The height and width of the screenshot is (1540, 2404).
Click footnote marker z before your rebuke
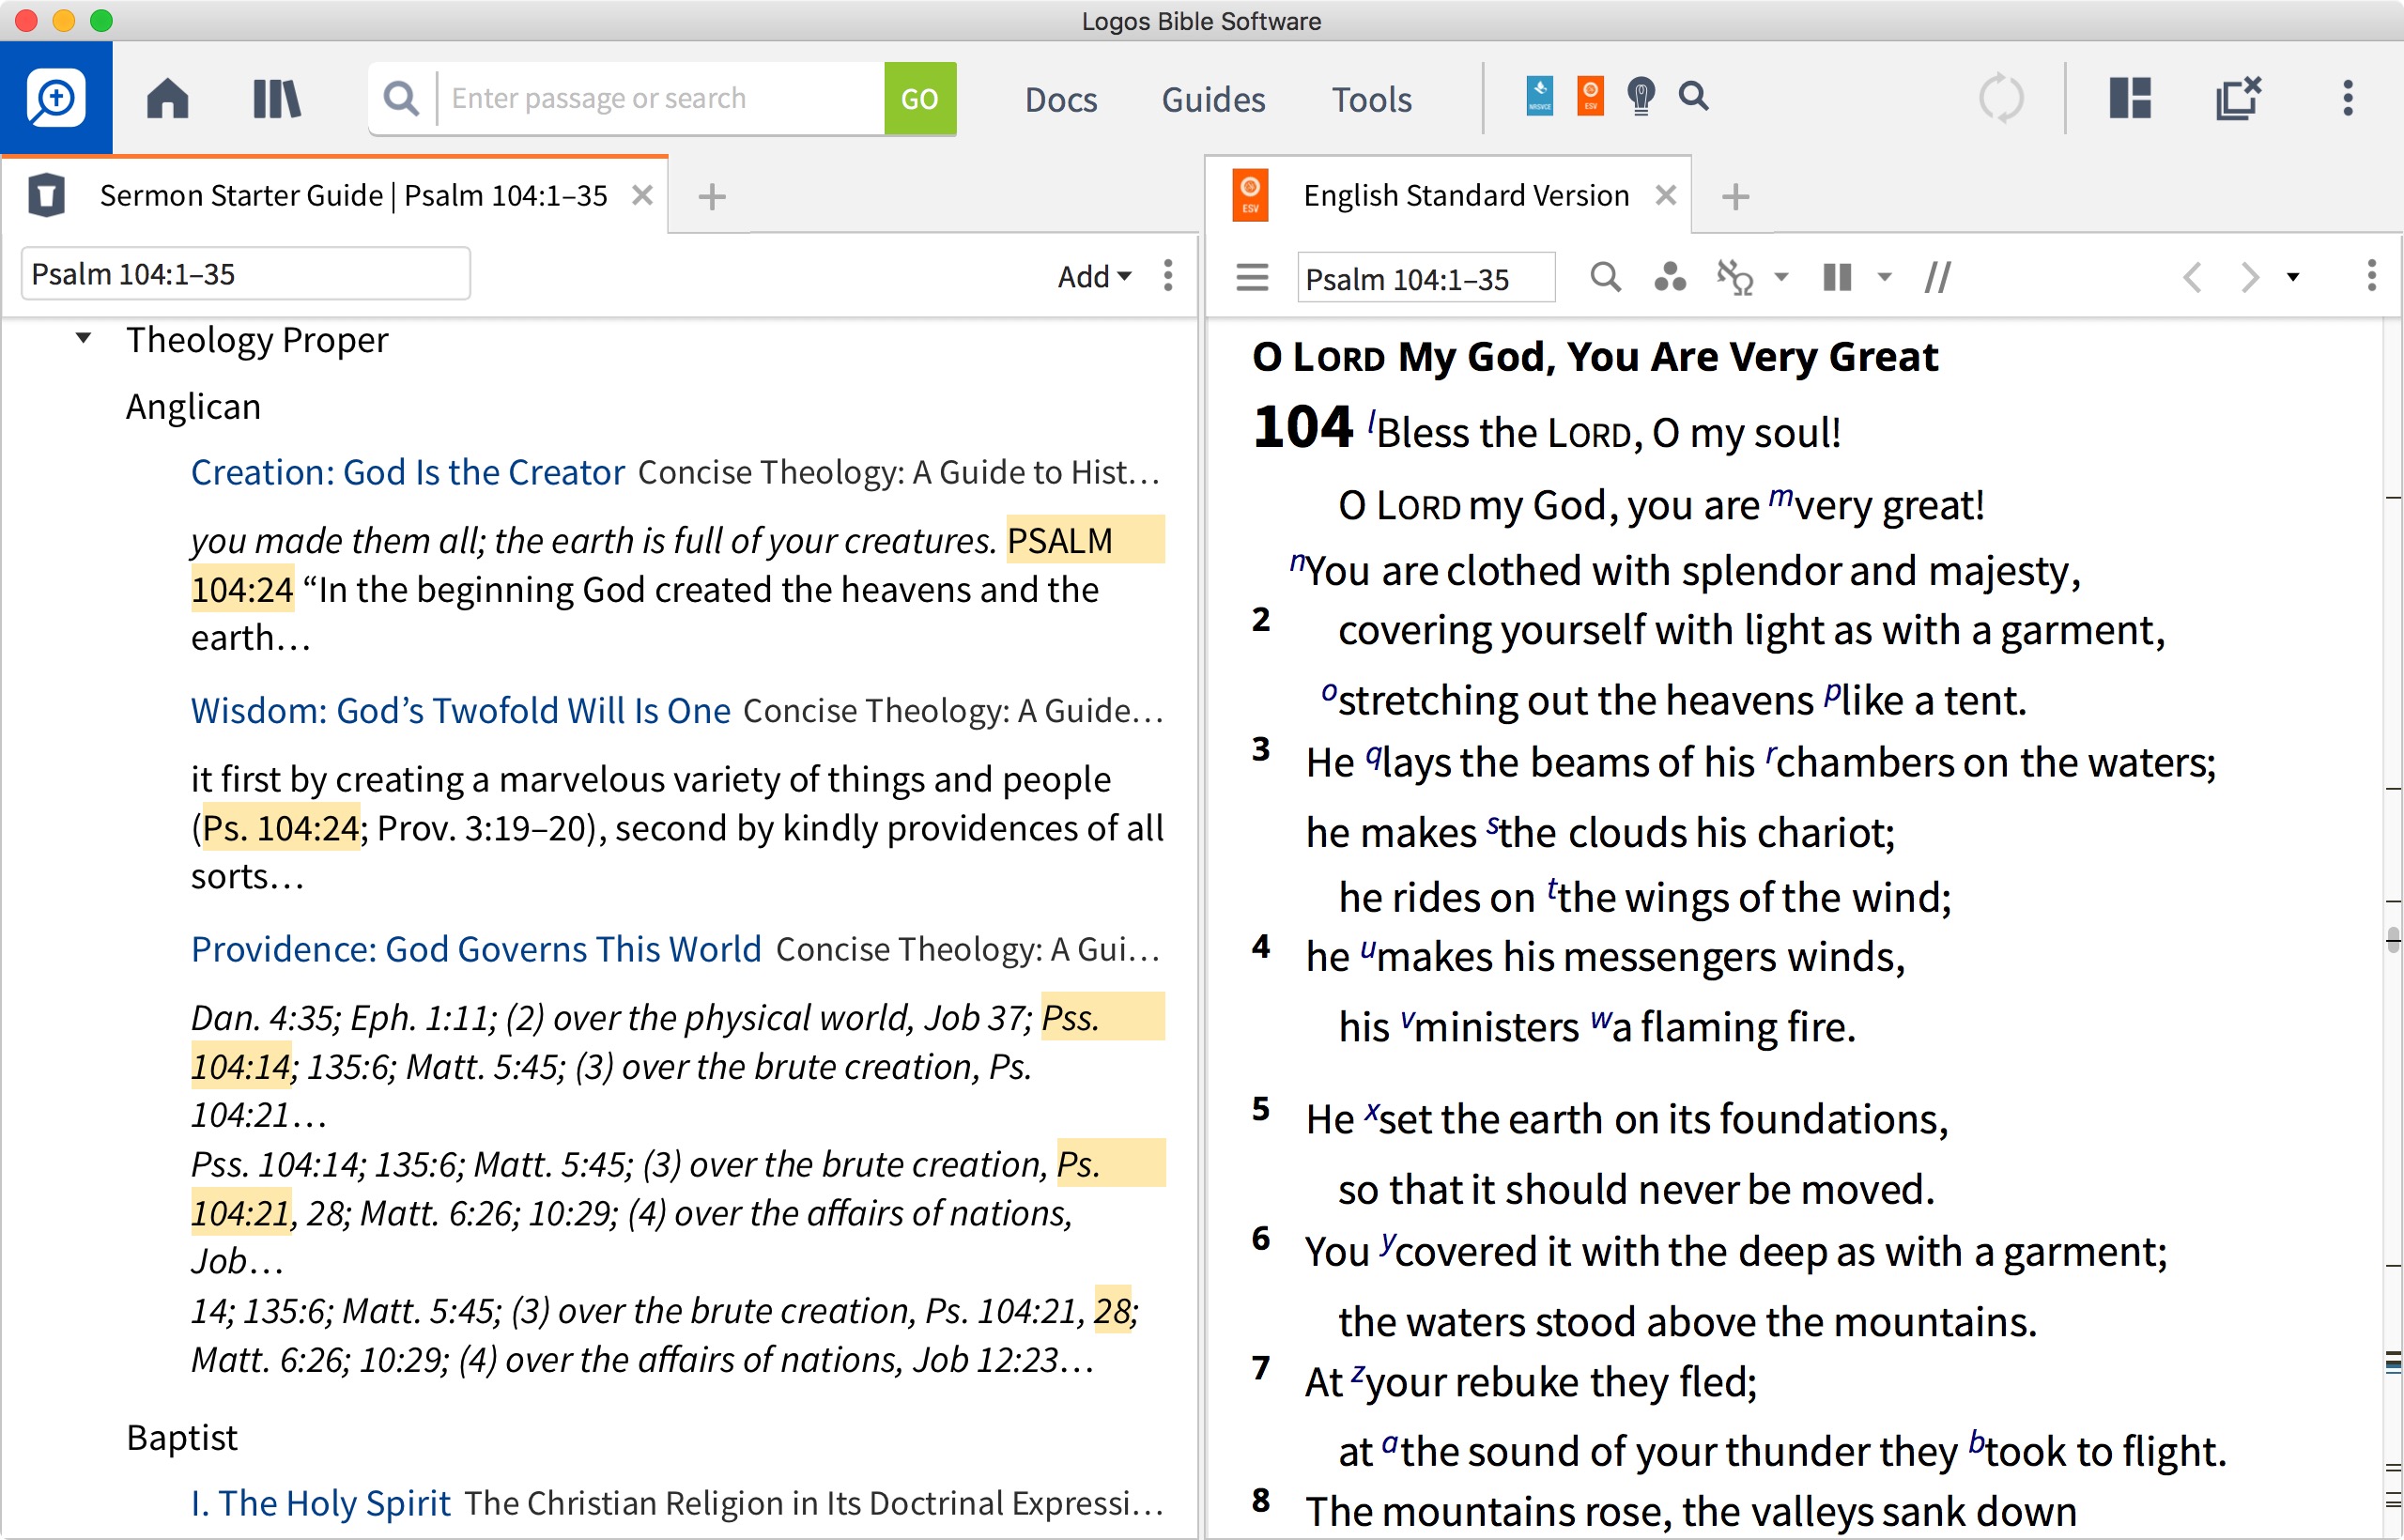pyautogui.click(x=1357, y=1374)
